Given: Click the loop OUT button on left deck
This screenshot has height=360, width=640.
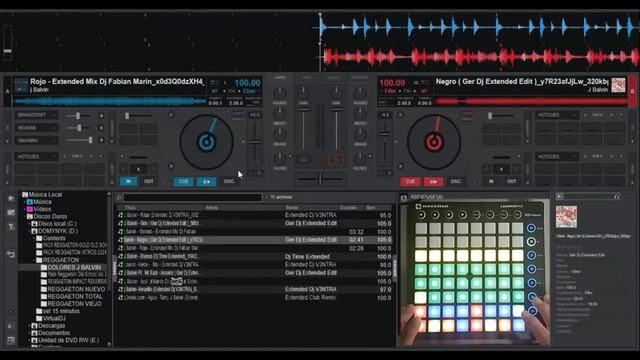Looking at the screenshot, I should pyautogui.click(x=149, y=181).
